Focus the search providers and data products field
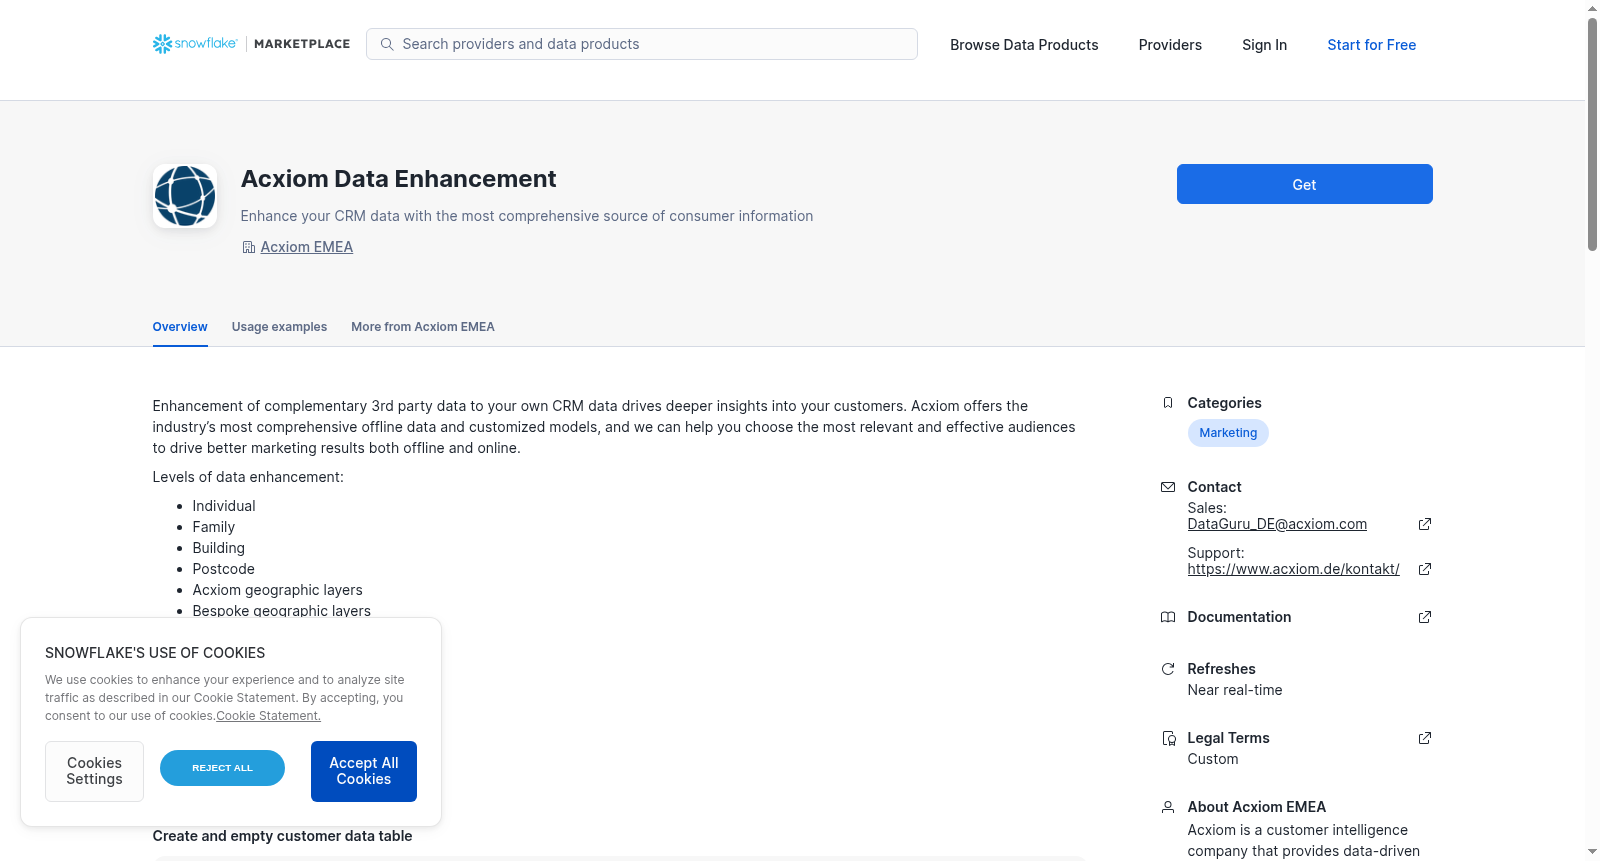The image size is (1600, 861). coord(642,44)
